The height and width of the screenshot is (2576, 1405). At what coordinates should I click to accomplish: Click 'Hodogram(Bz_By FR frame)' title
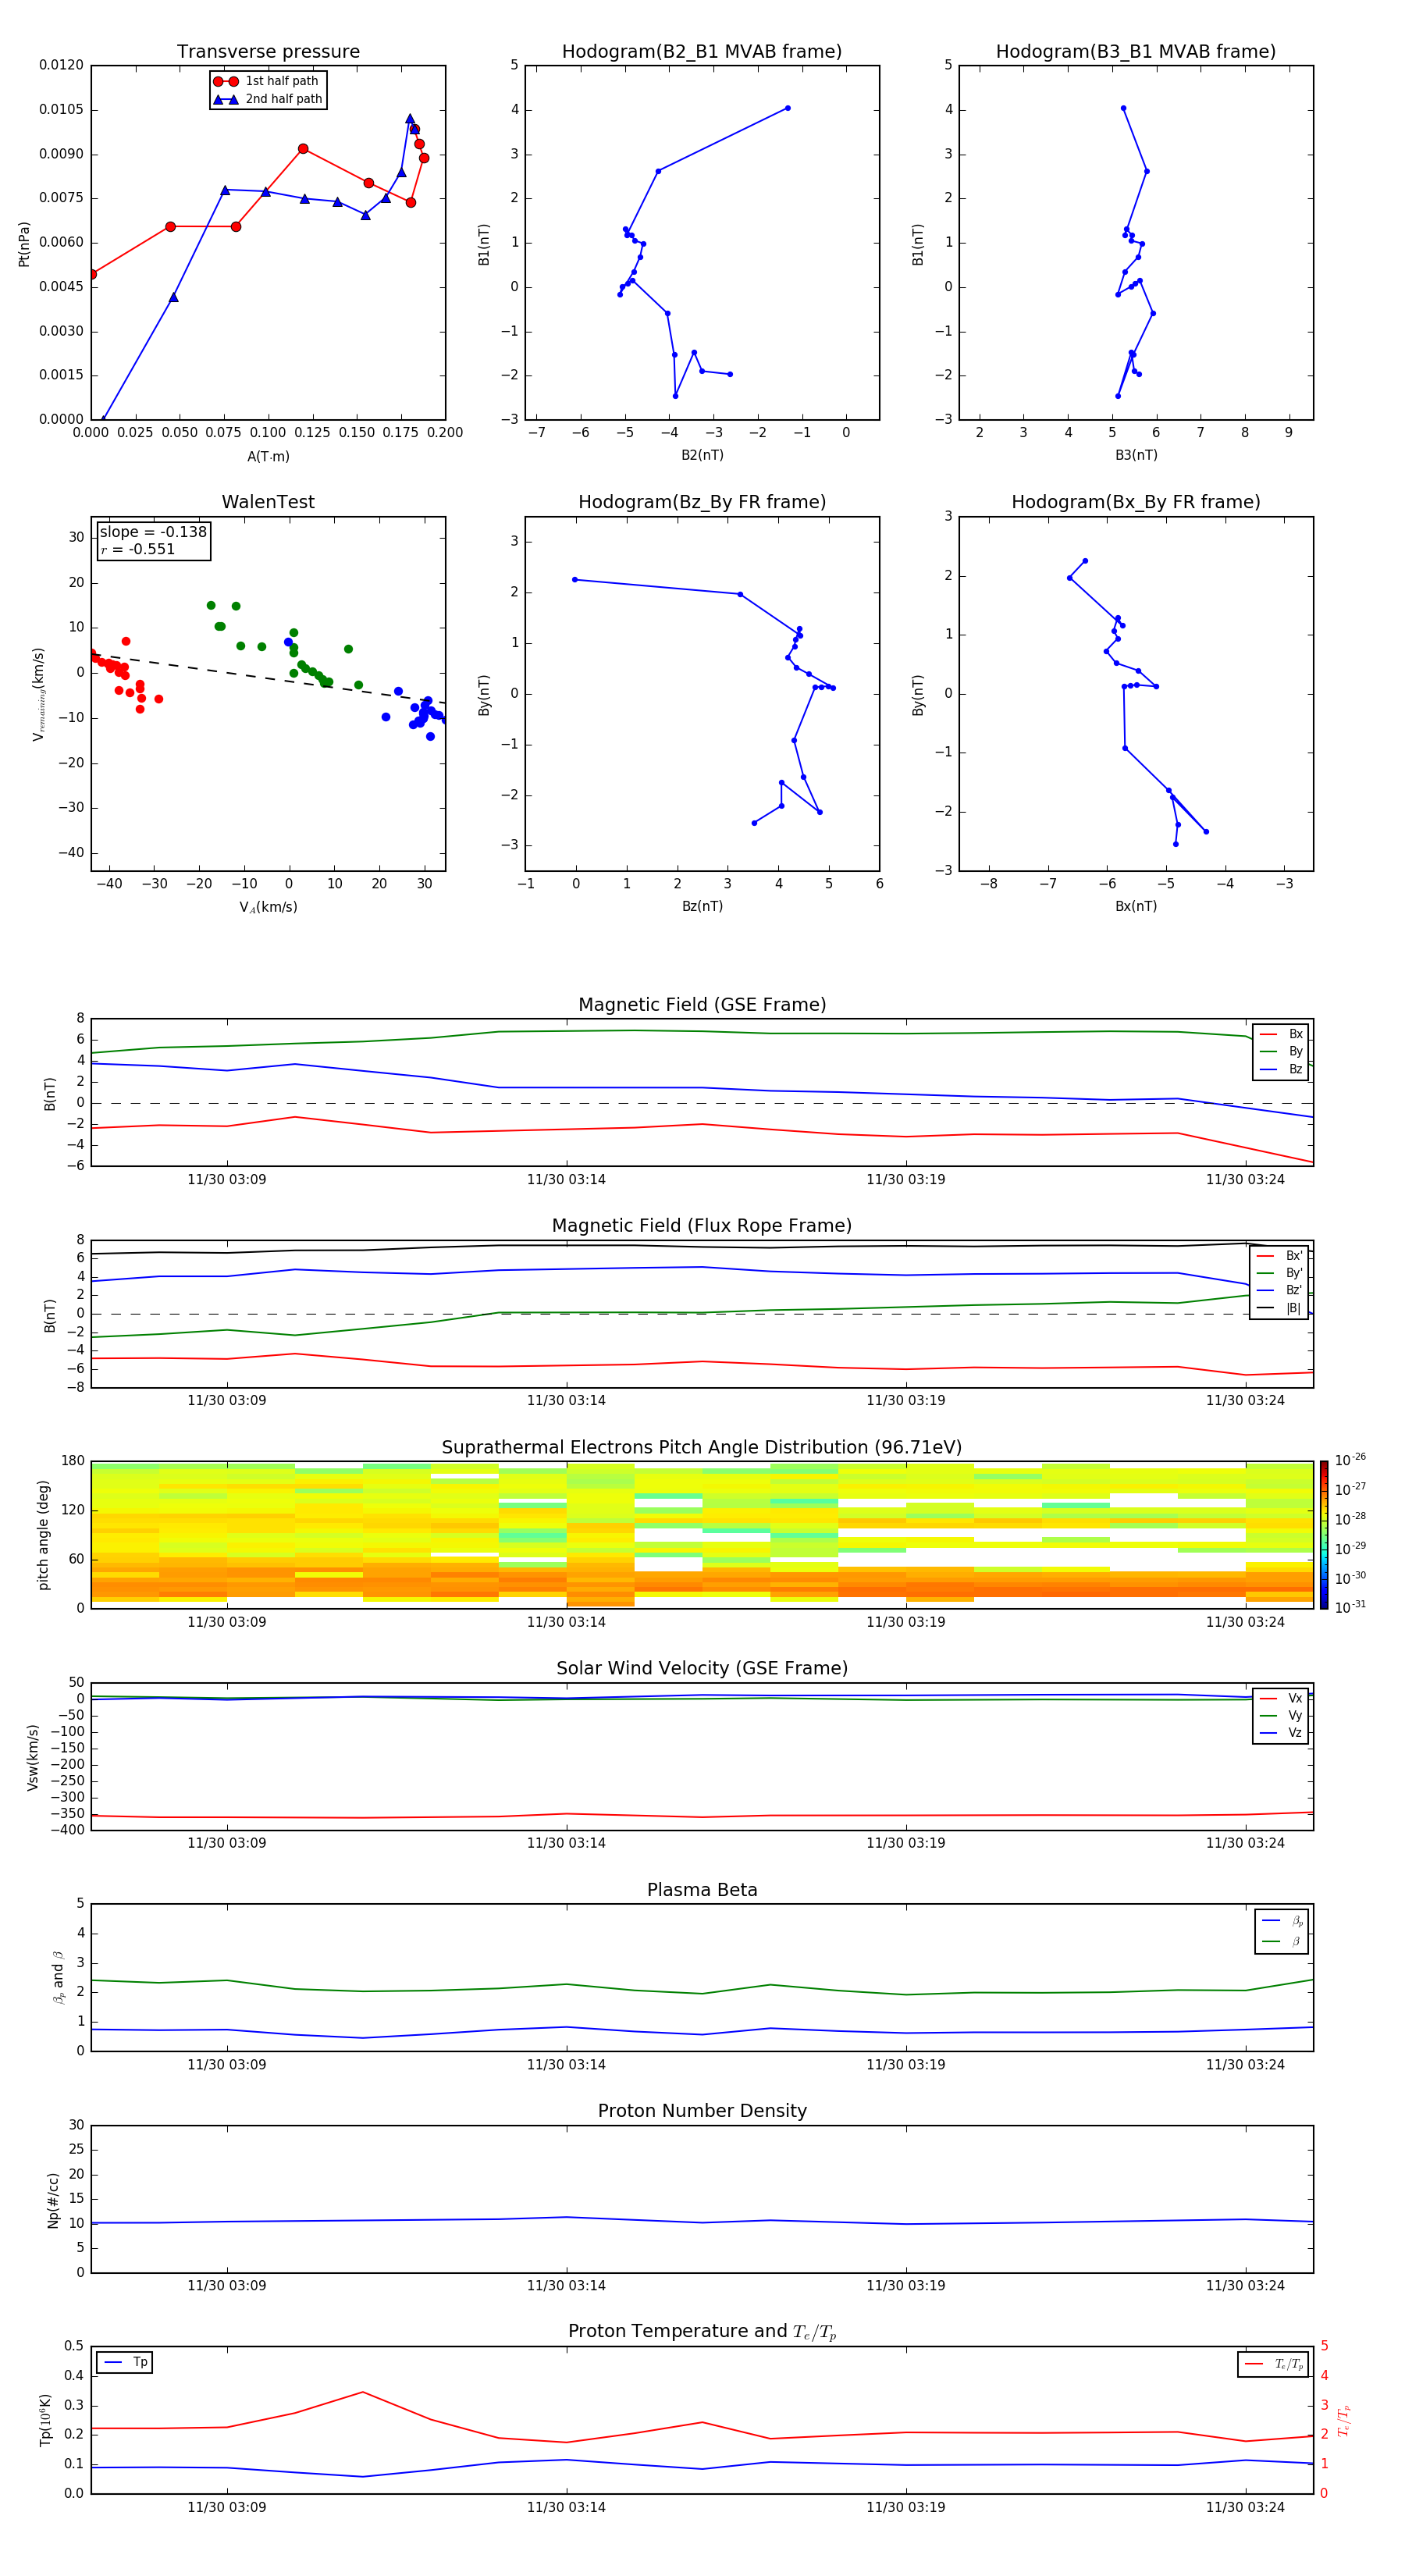click(702, 502)
